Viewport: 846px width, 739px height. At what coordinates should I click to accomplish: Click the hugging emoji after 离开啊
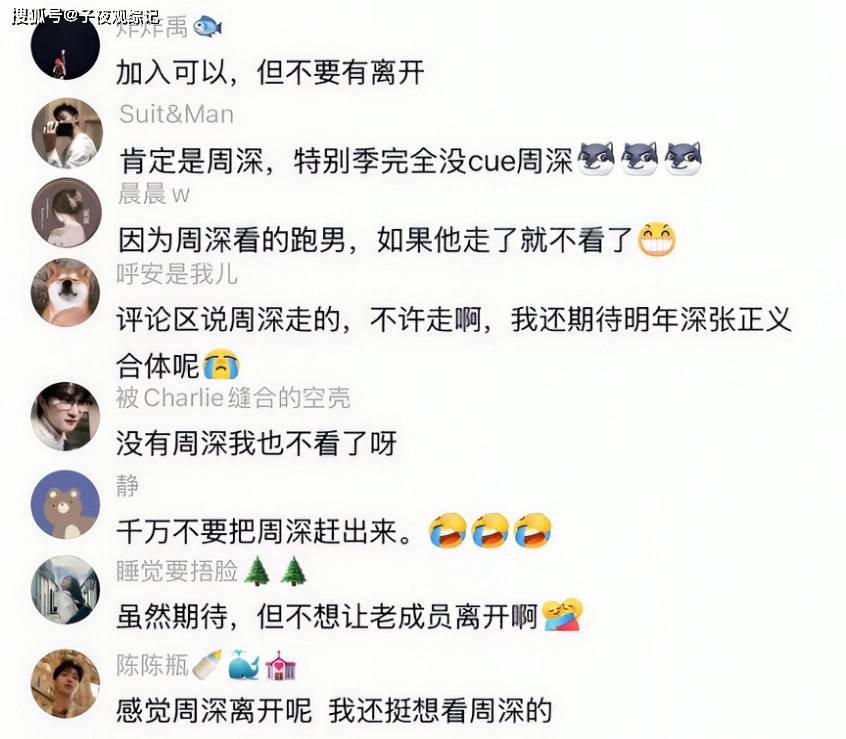(x=562, y=614)
